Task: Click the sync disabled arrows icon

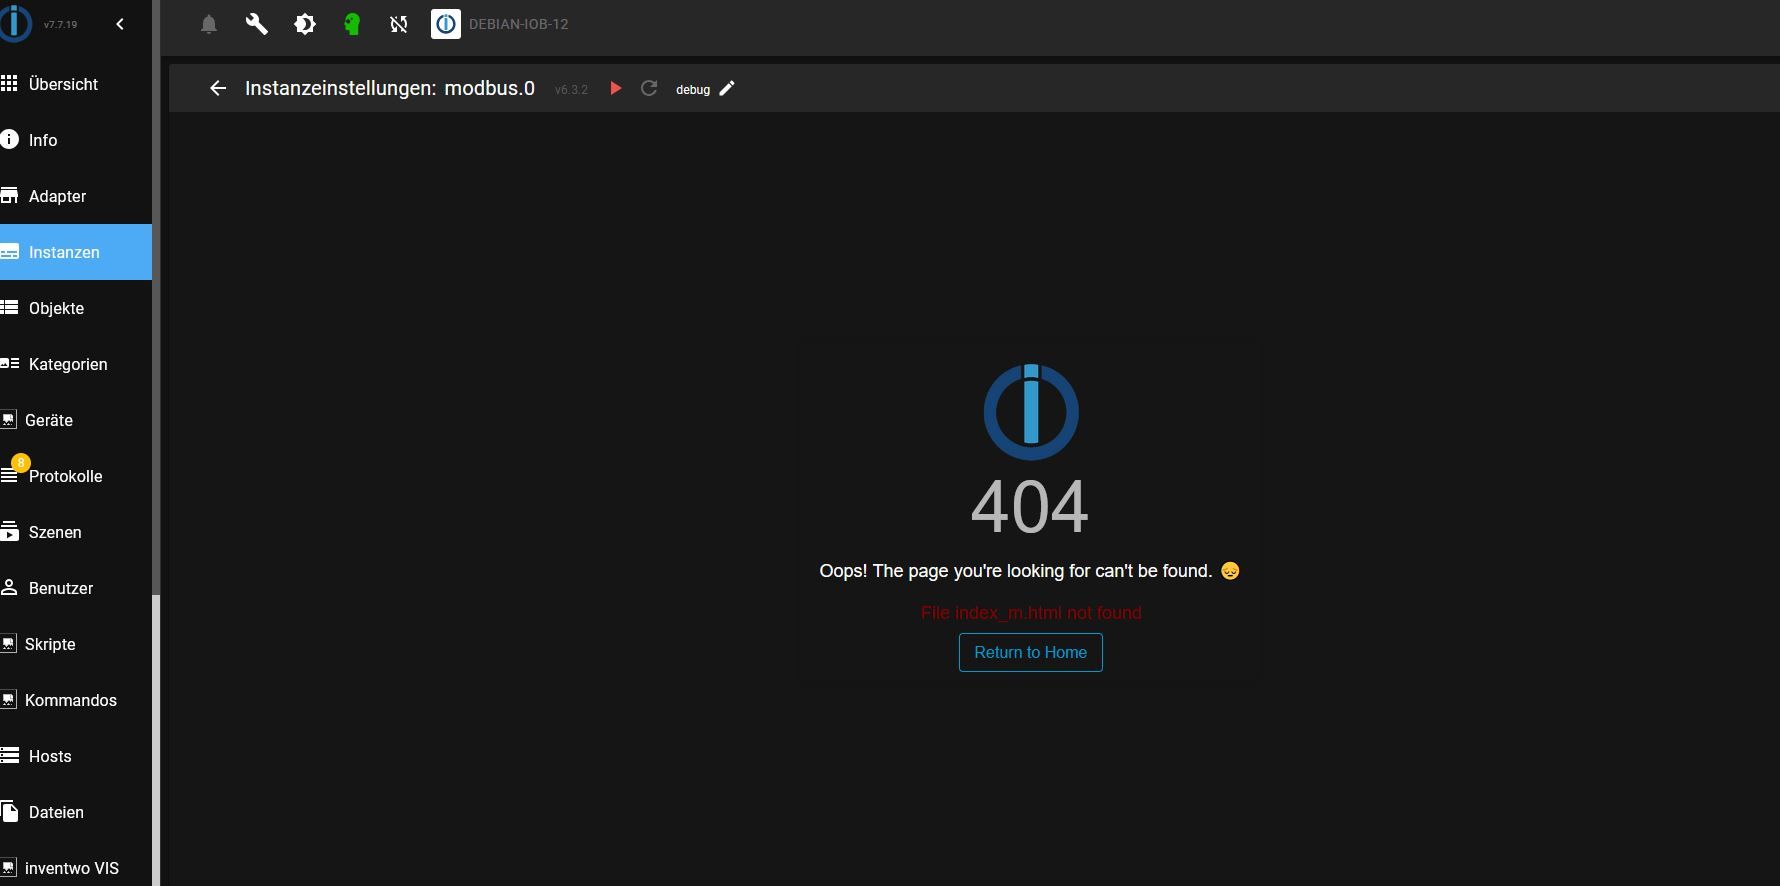Action: click(399, 24)
